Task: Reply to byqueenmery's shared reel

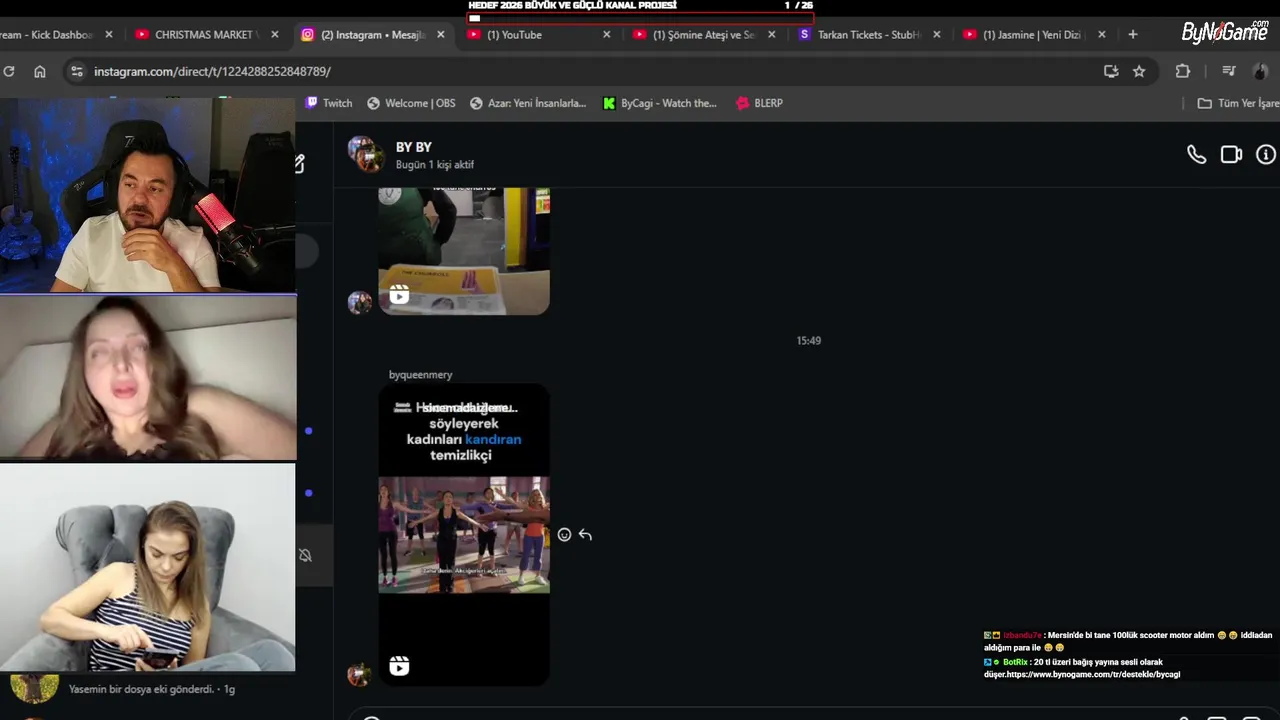Action: click(585, 535)
